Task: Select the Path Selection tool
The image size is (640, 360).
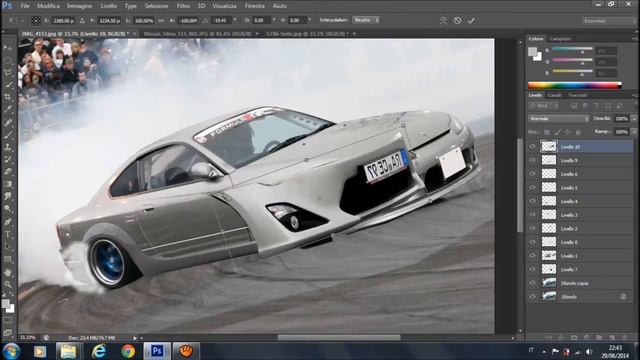Action: pos(8,247)
